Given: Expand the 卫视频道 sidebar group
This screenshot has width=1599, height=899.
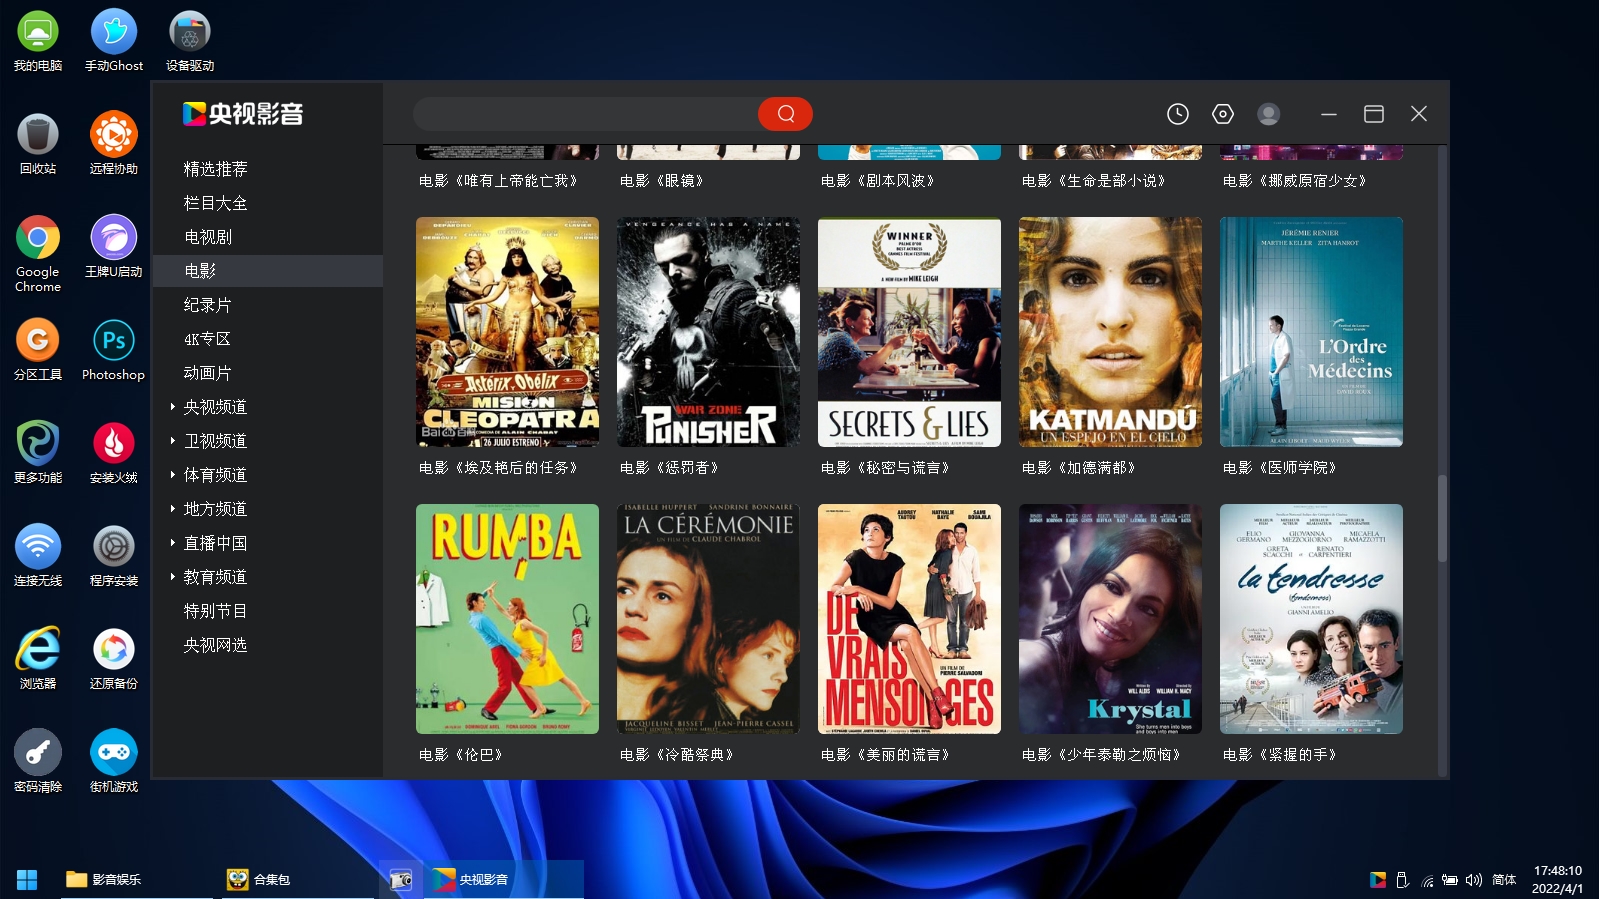Looking at the screenshot, I should click(173, 441).
